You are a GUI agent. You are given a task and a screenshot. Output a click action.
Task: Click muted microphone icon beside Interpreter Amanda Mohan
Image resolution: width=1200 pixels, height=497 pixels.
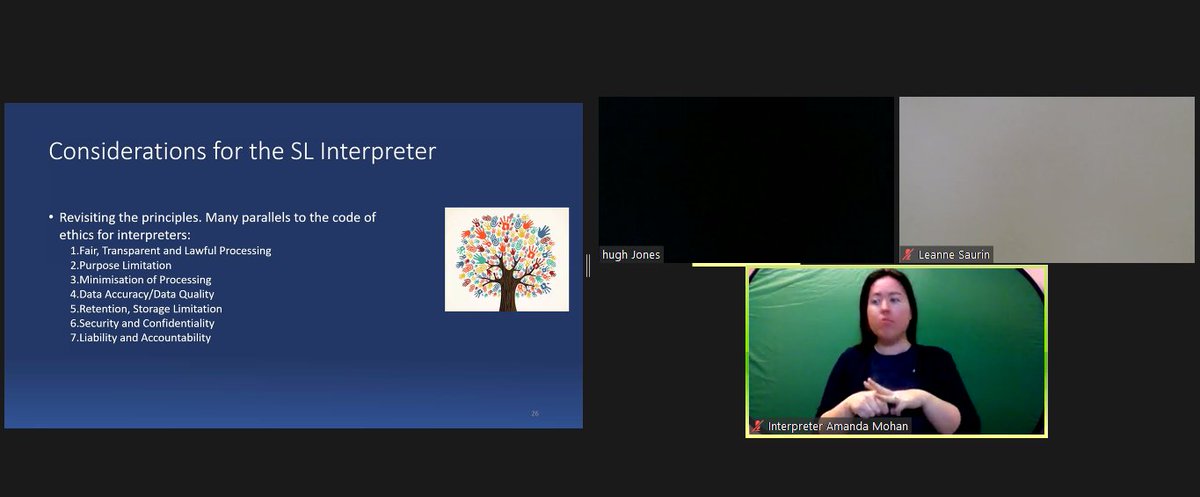pyautogui.click(x=759, y=426)
